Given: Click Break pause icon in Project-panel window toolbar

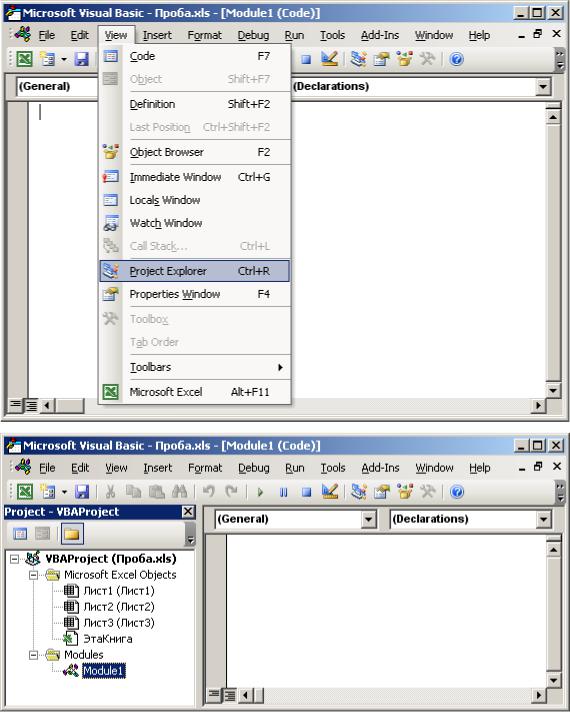Looking at the screenshot, I should [x=283, y=492].
